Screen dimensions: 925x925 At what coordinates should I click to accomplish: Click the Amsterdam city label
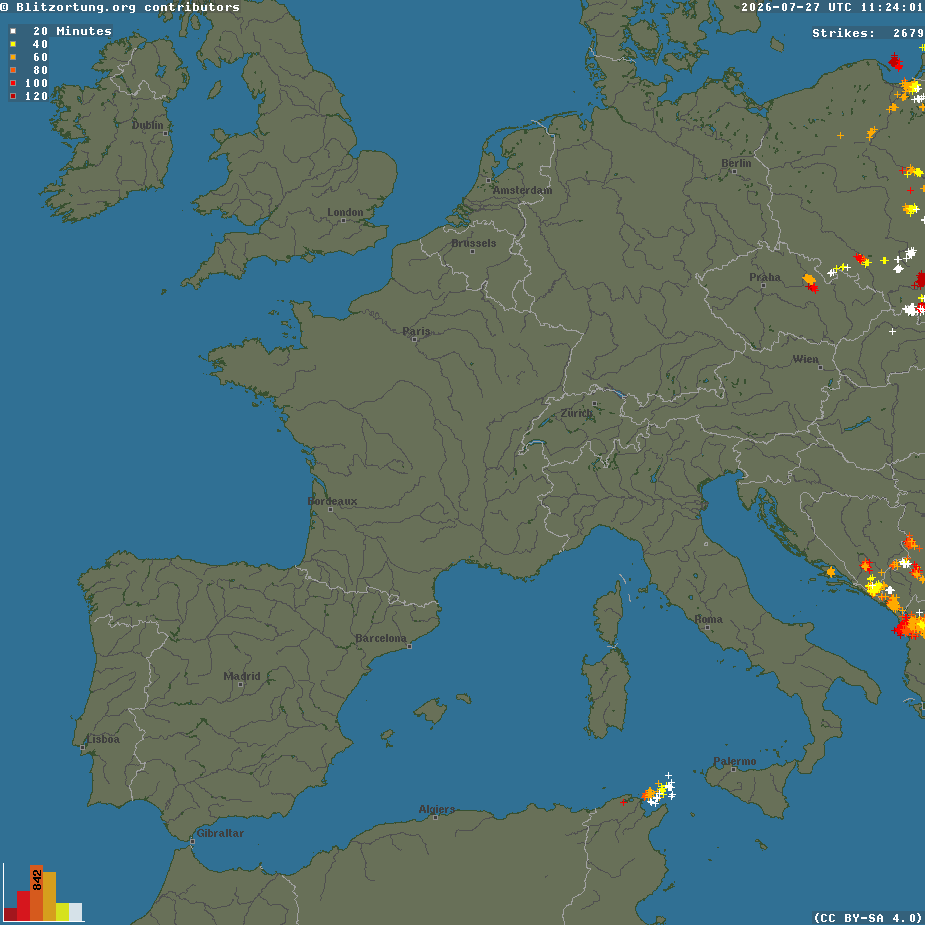(522, 190)
